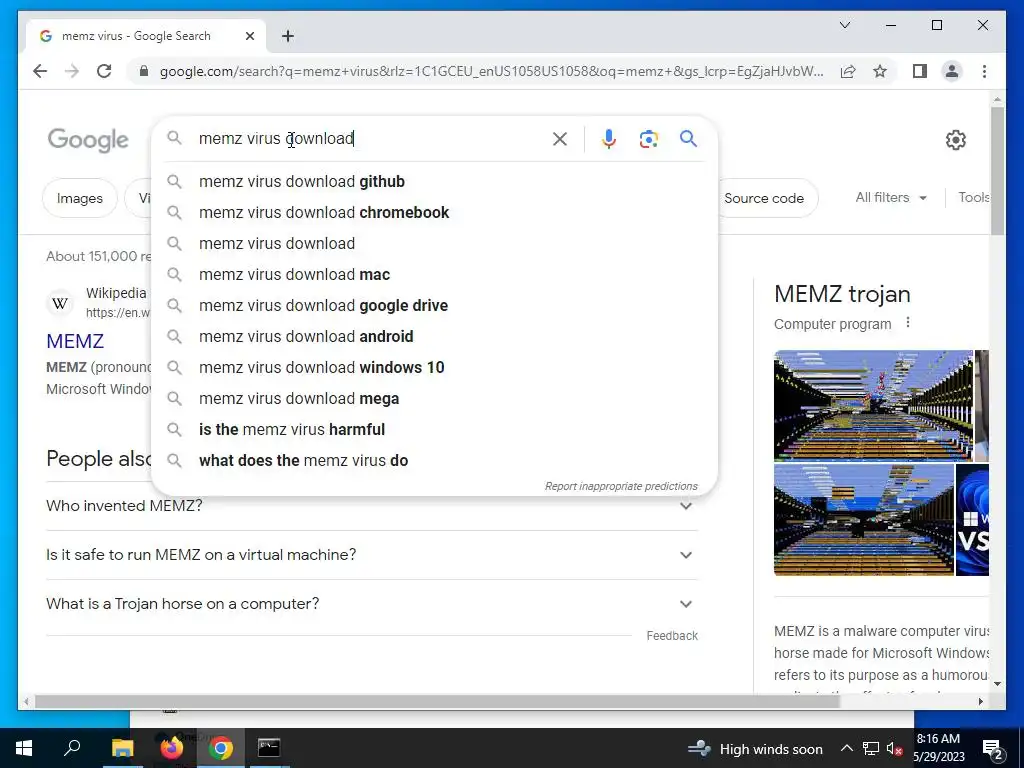Click the Google logo

point(88,140)
